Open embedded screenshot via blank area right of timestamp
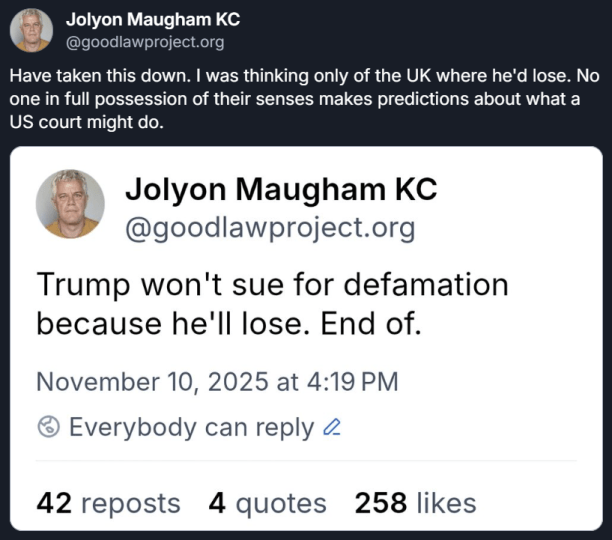This screenshot has width=612, height=540. (x=500, y=381)
